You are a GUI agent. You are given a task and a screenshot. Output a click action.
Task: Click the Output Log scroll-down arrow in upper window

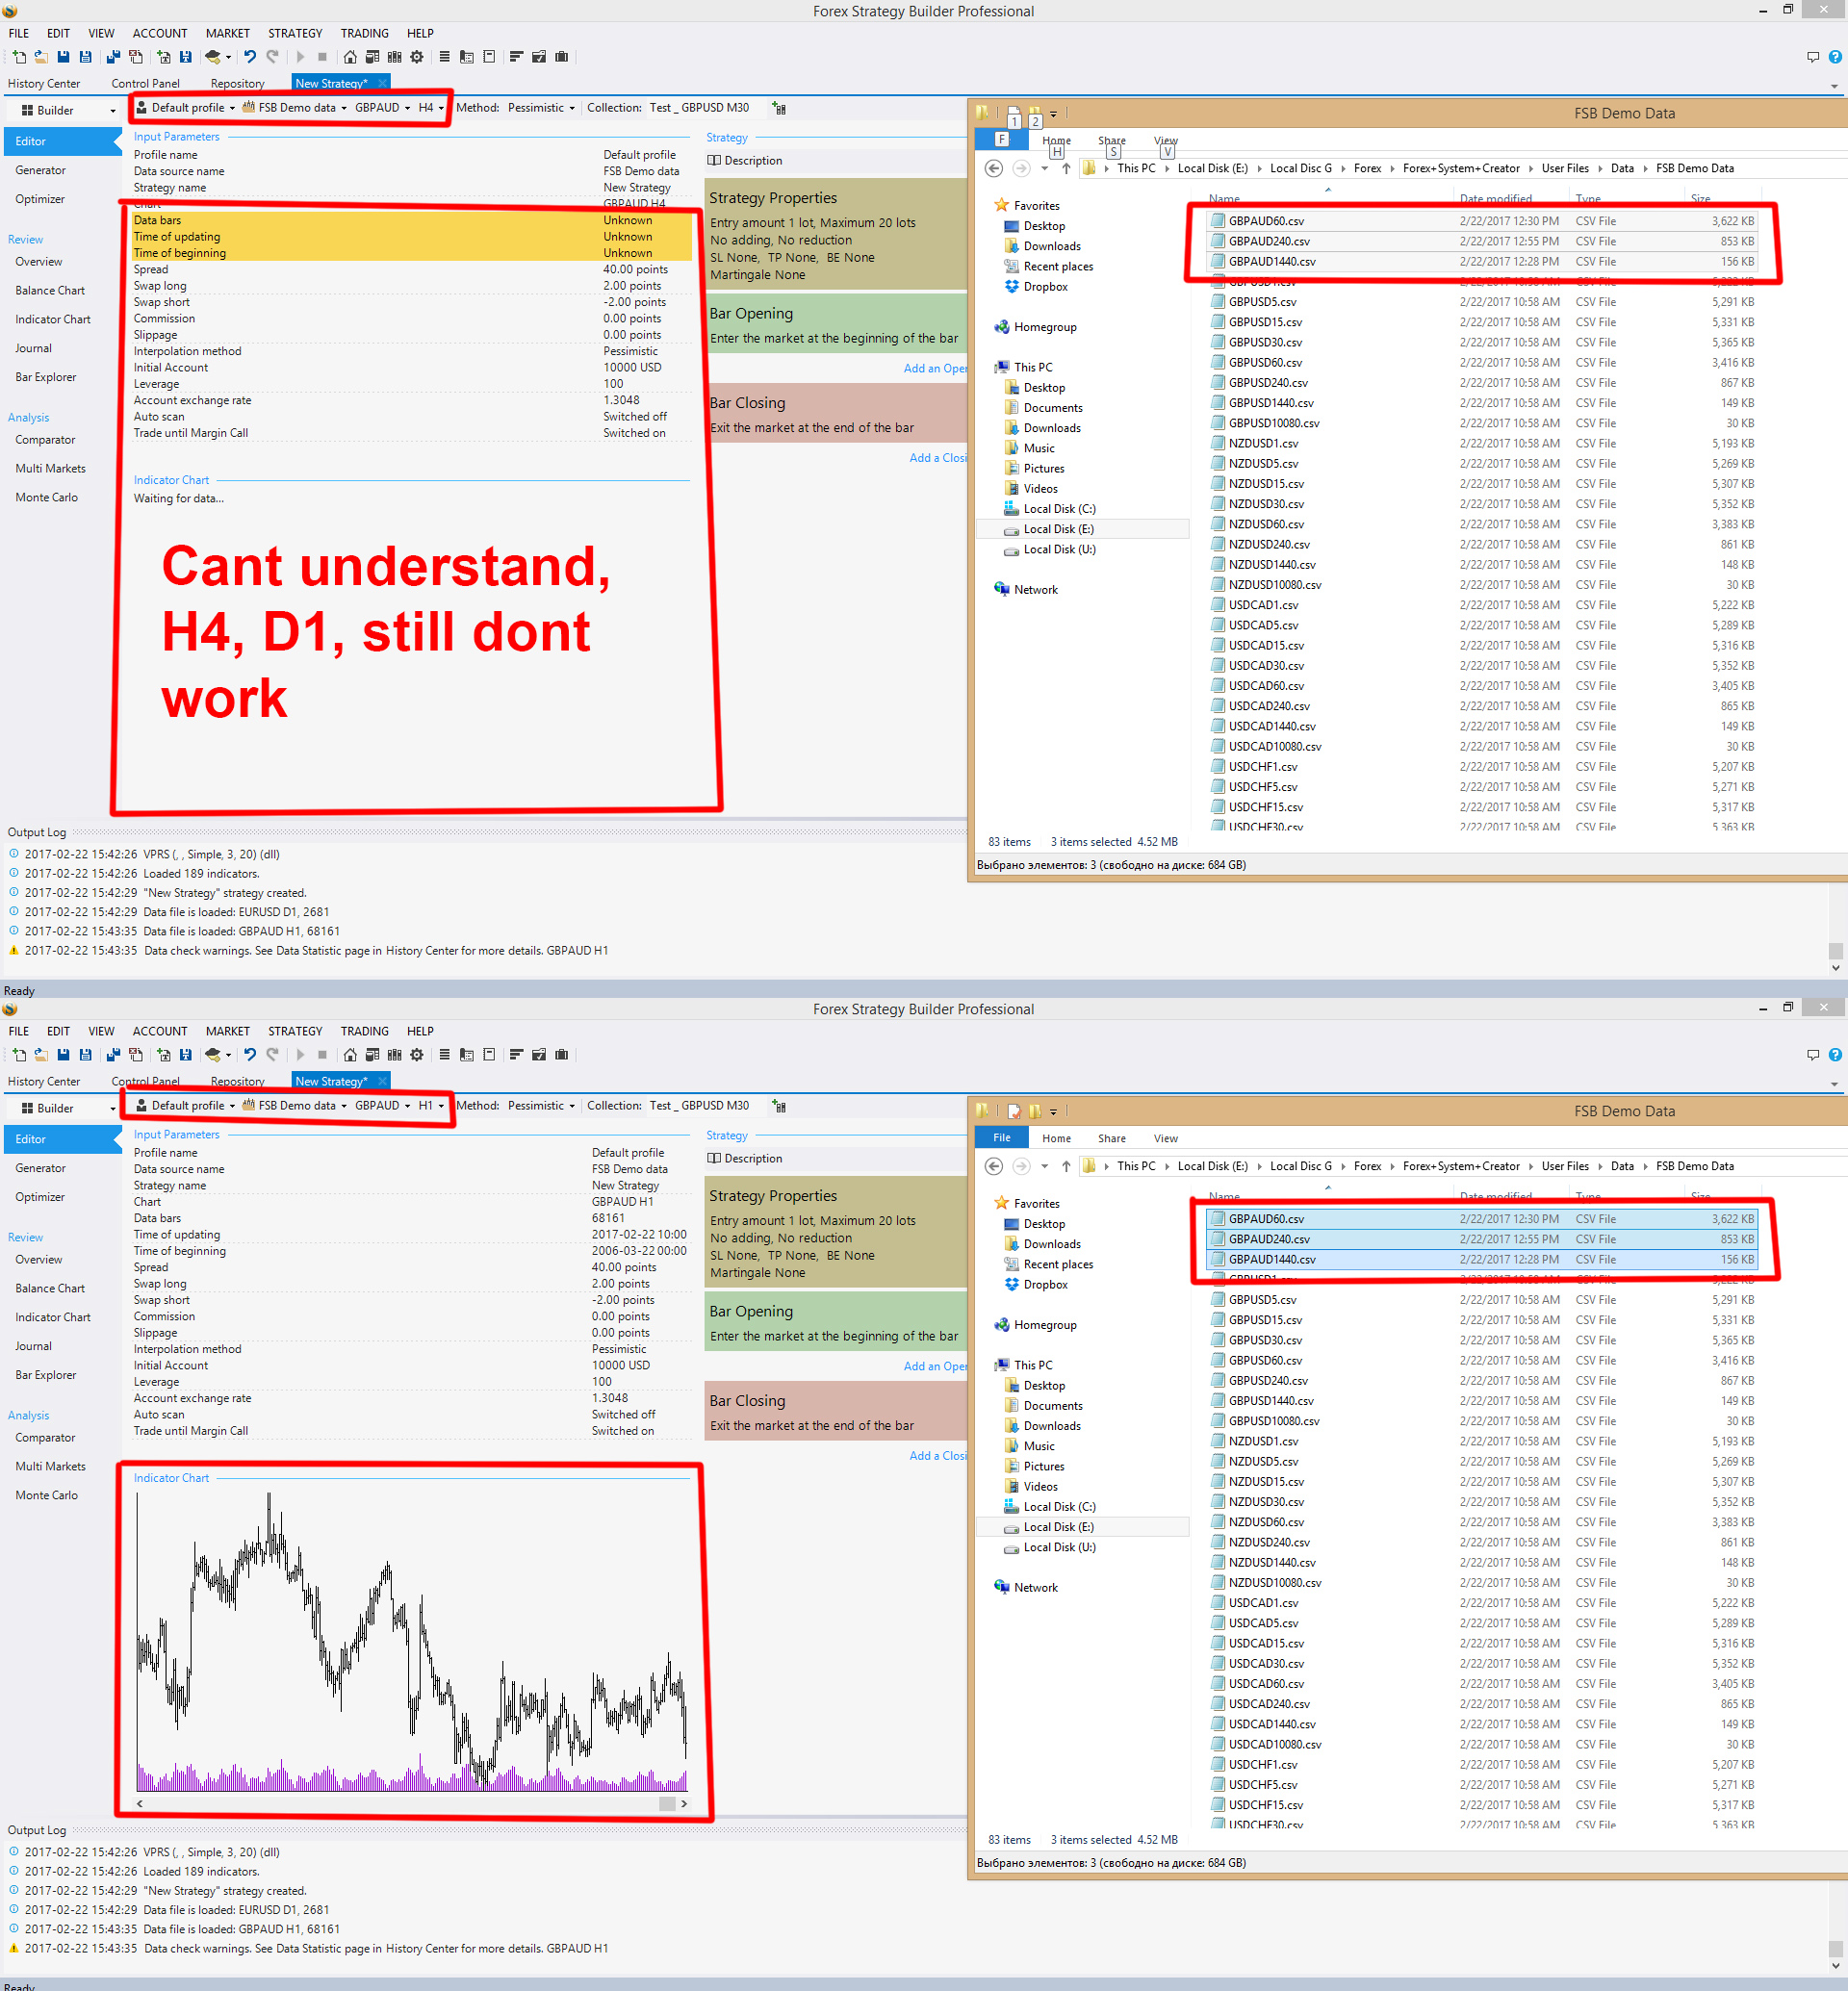[x=1835, y=968]
